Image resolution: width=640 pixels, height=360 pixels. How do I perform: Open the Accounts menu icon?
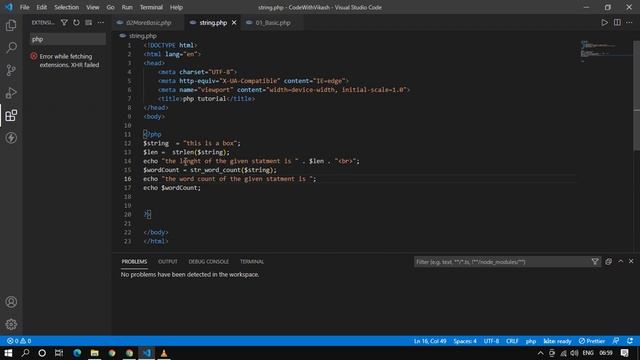pyautogui.click(x=11, y=302)
